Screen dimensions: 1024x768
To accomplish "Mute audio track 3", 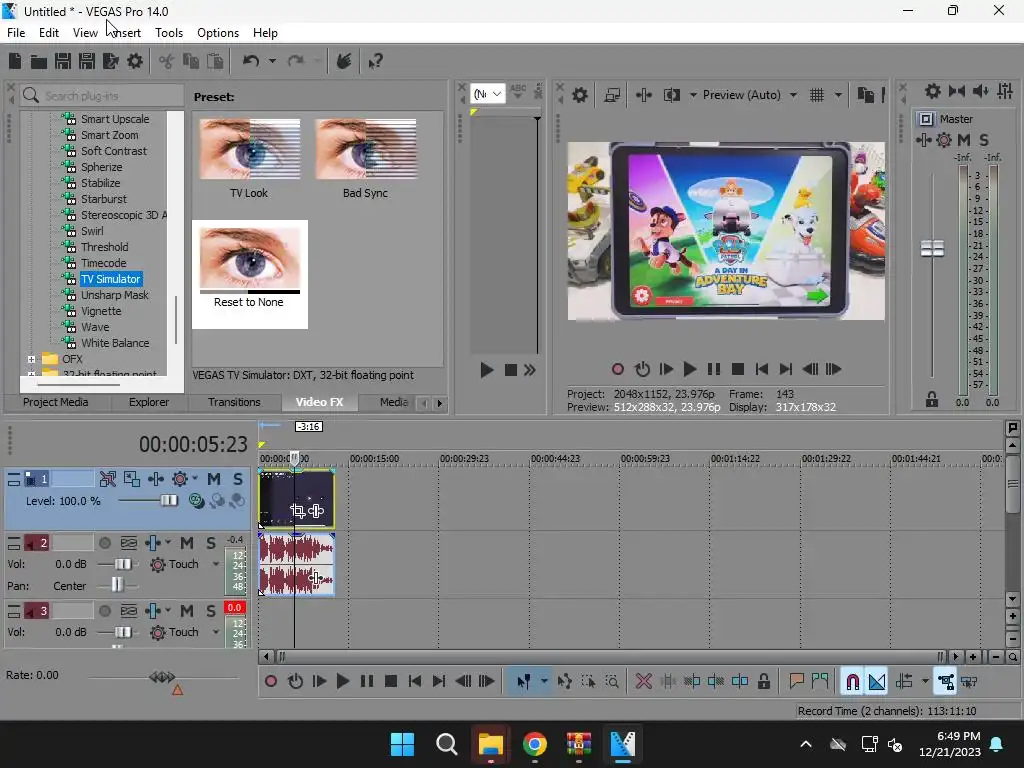I will [x=187, y=611].
